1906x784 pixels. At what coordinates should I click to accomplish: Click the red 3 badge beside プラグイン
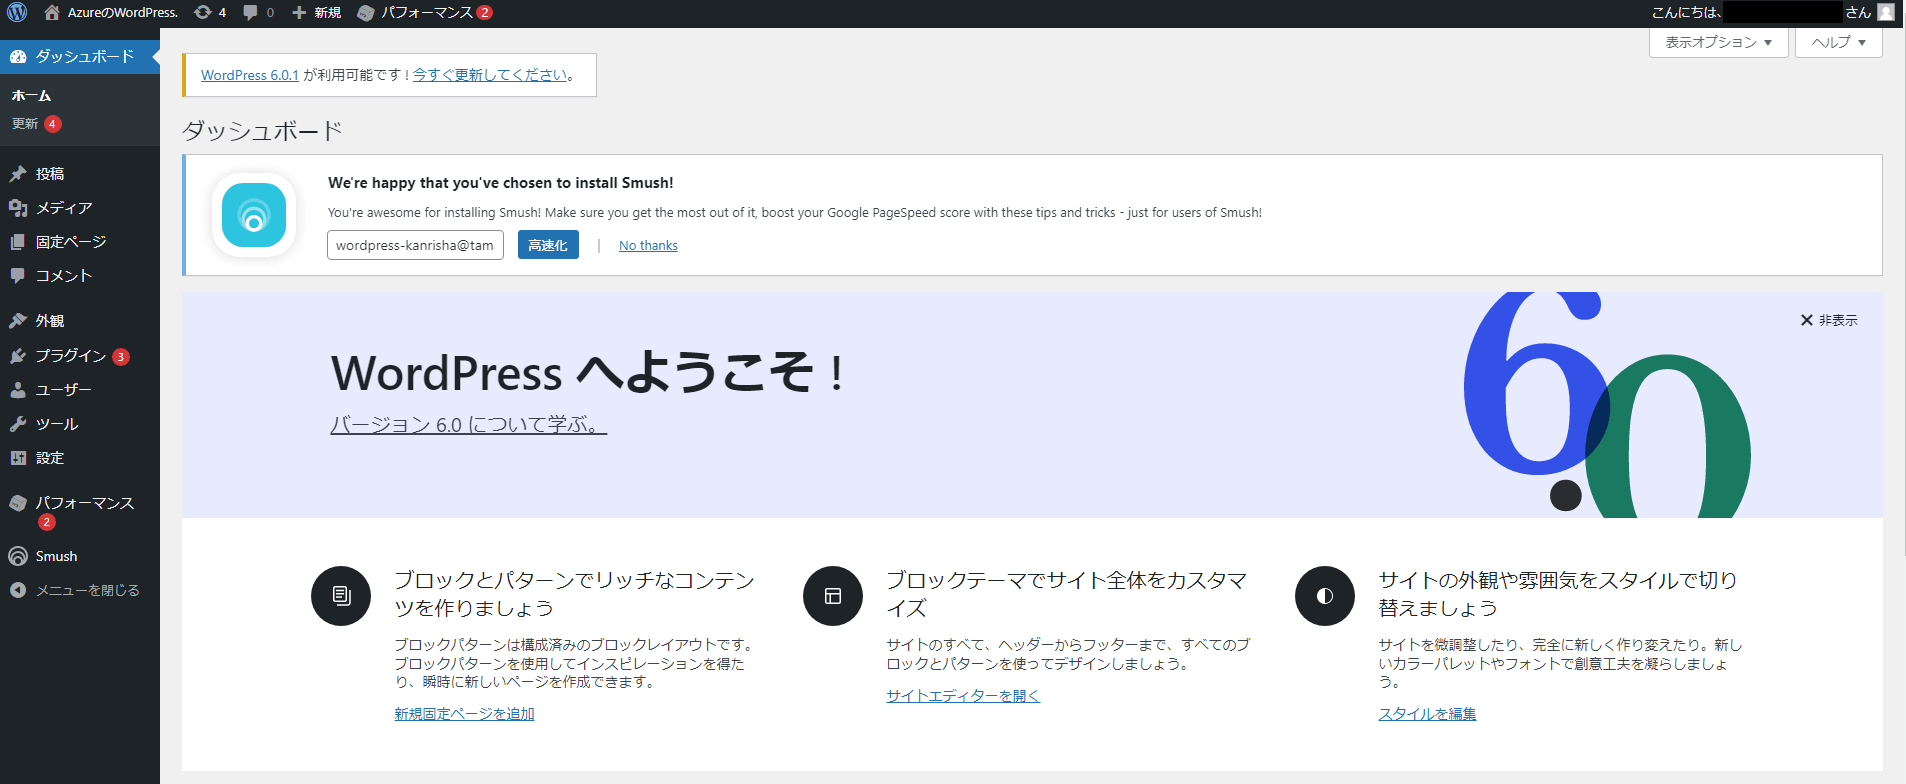pos(121,357)
